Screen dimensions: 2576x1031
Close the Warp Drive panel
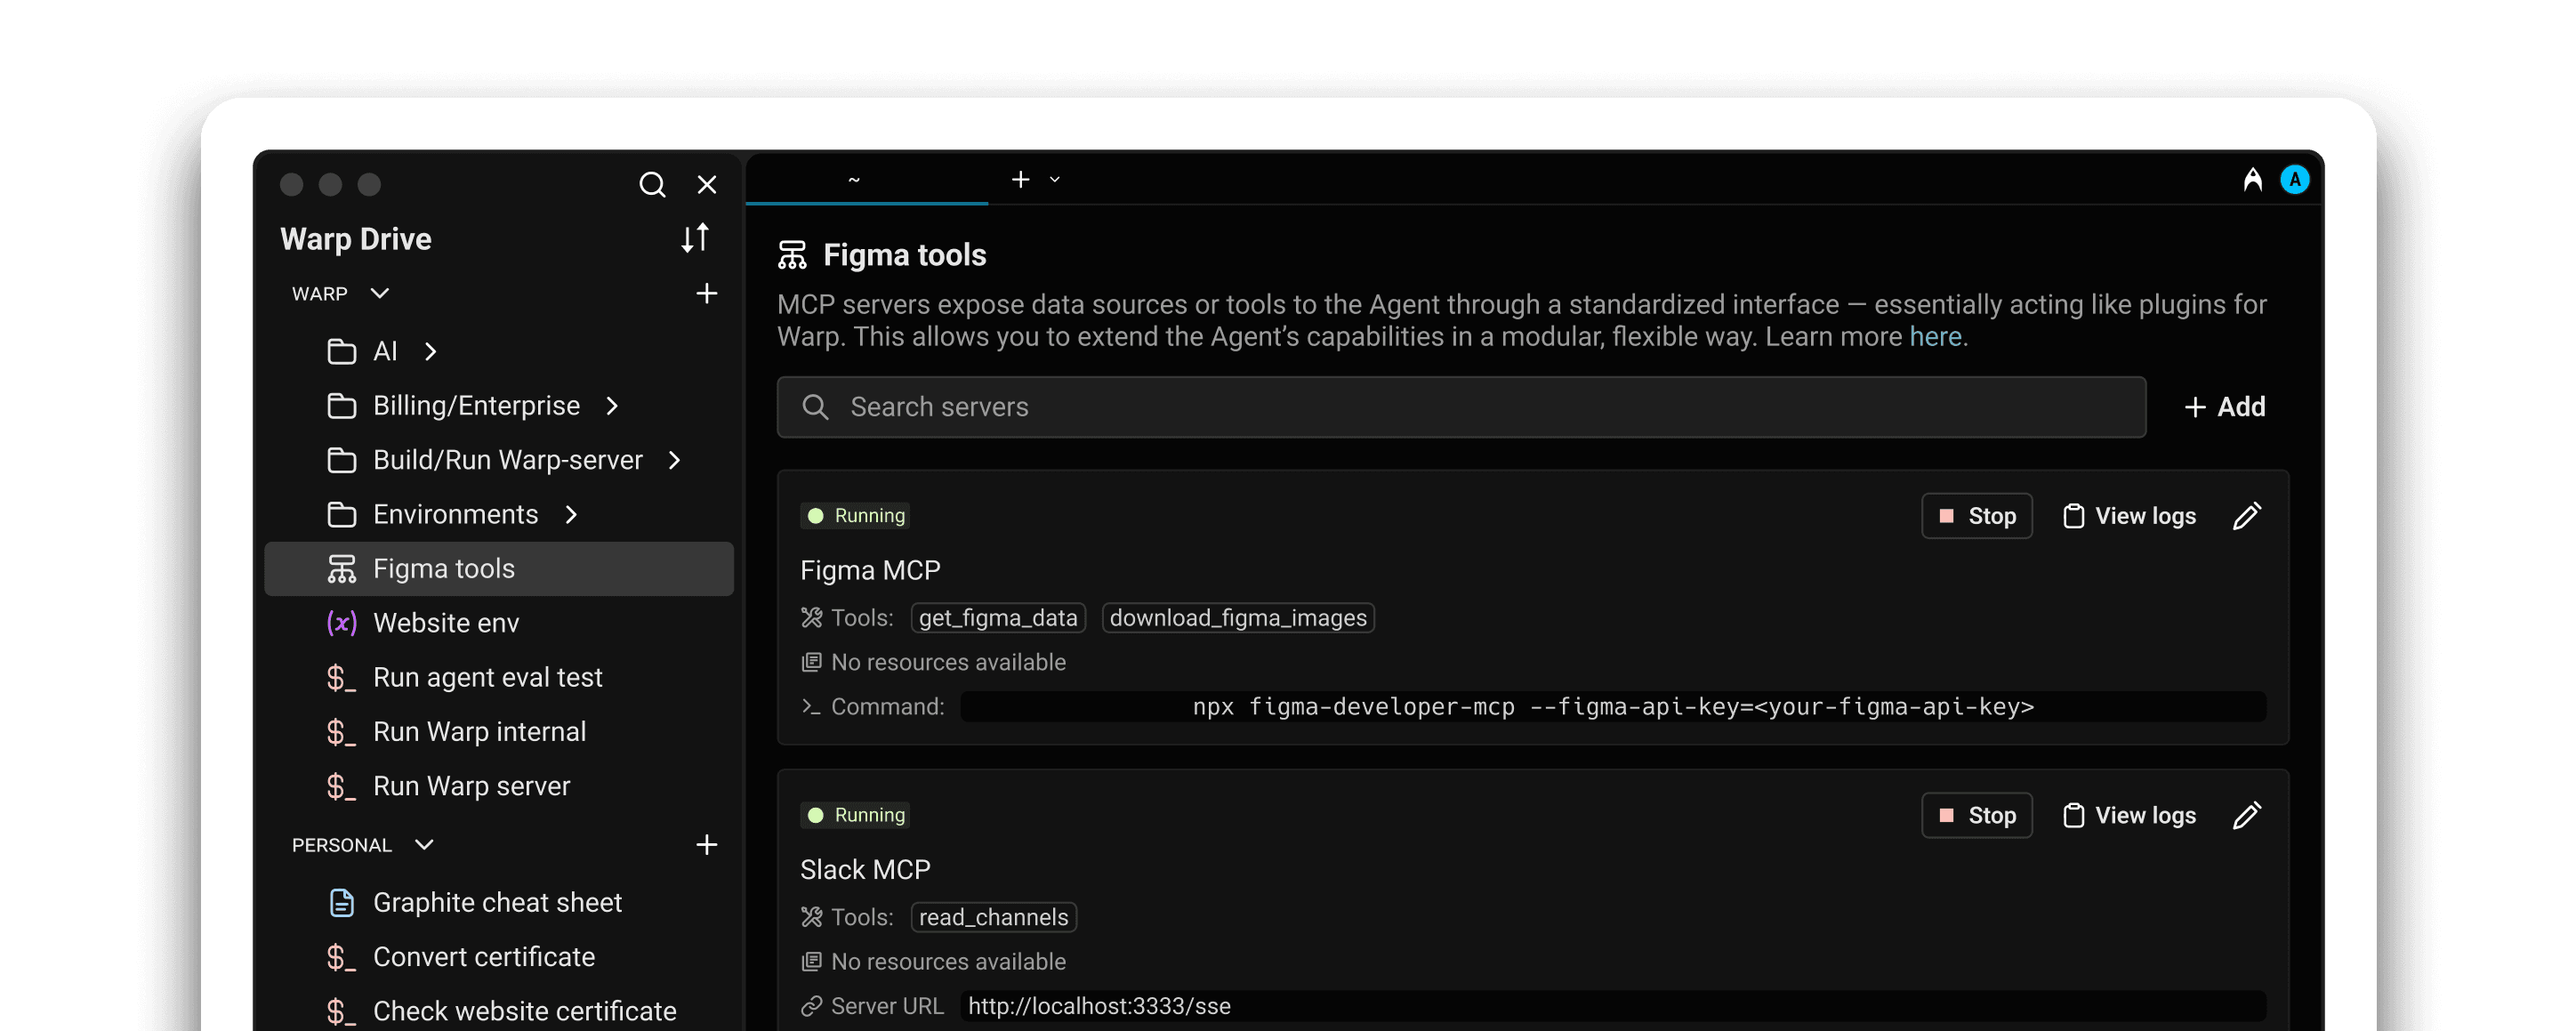(x=707, y=184)
